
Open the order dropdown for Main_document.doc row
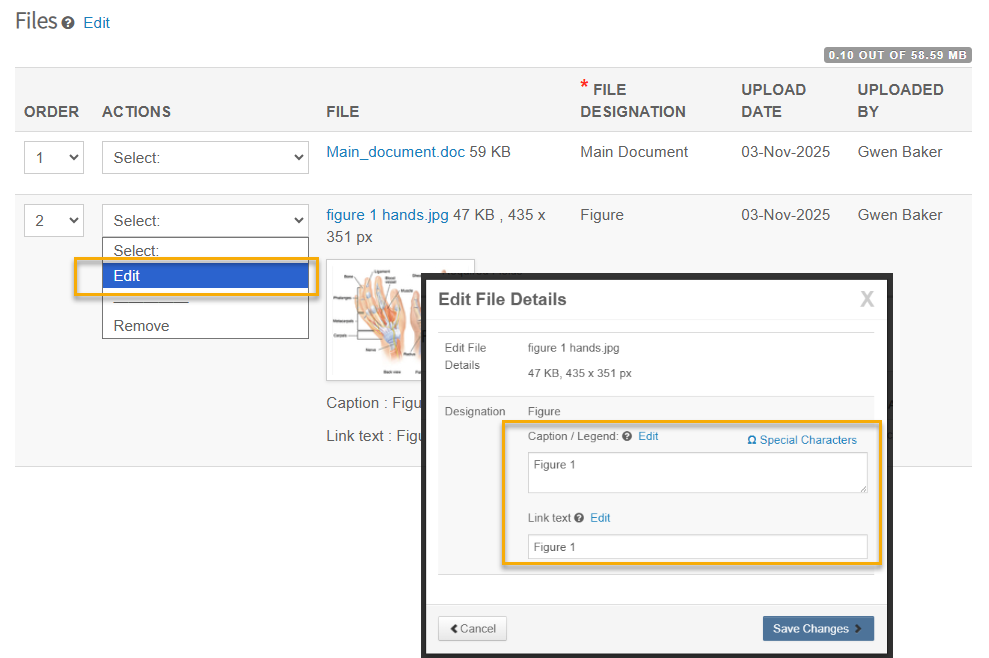(54, 157)
